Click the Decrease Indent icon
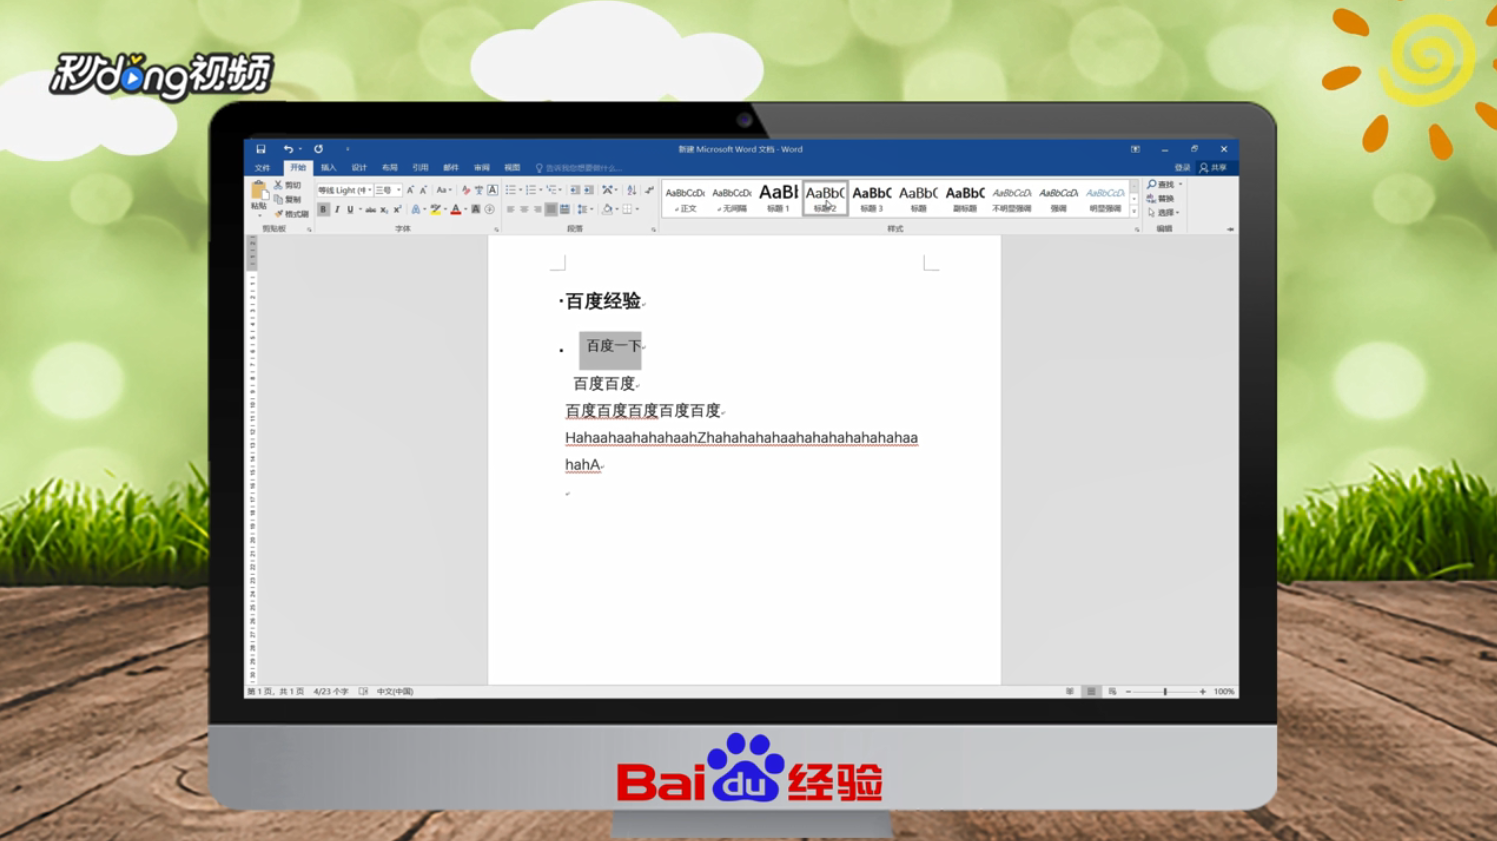 coord(575,190)
